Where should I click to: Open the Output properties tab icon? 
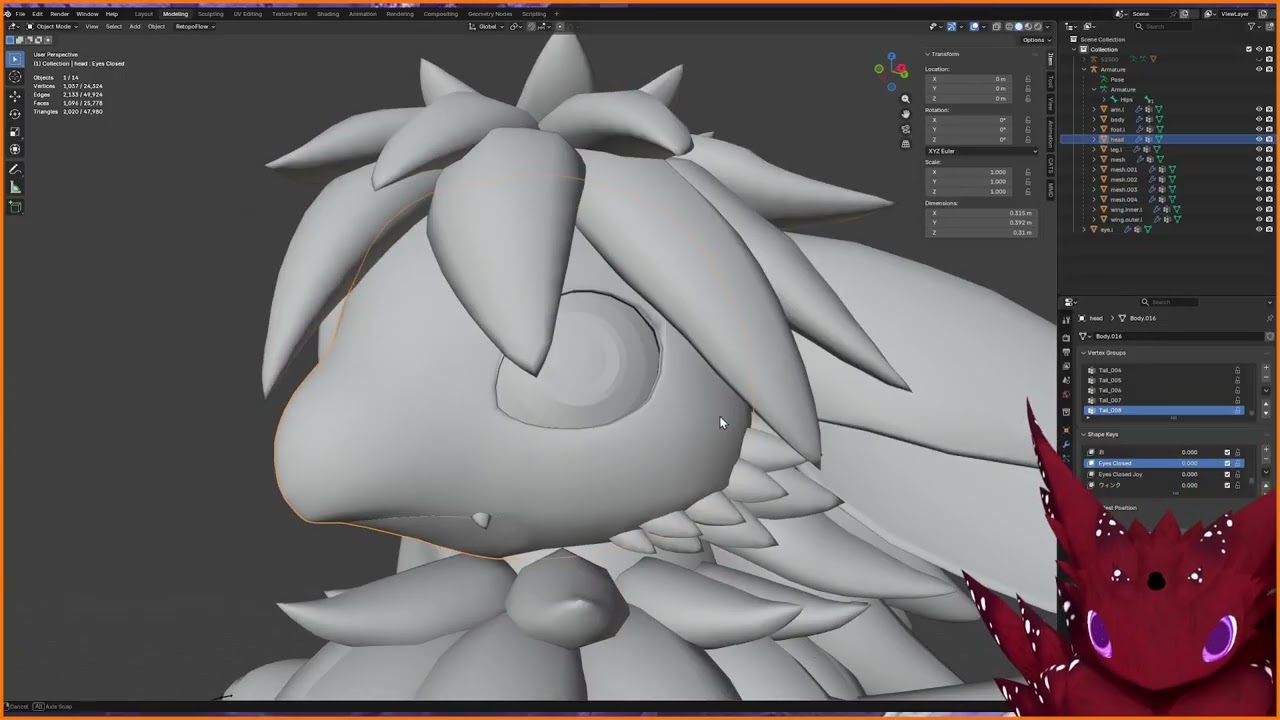click(1066, 352)
